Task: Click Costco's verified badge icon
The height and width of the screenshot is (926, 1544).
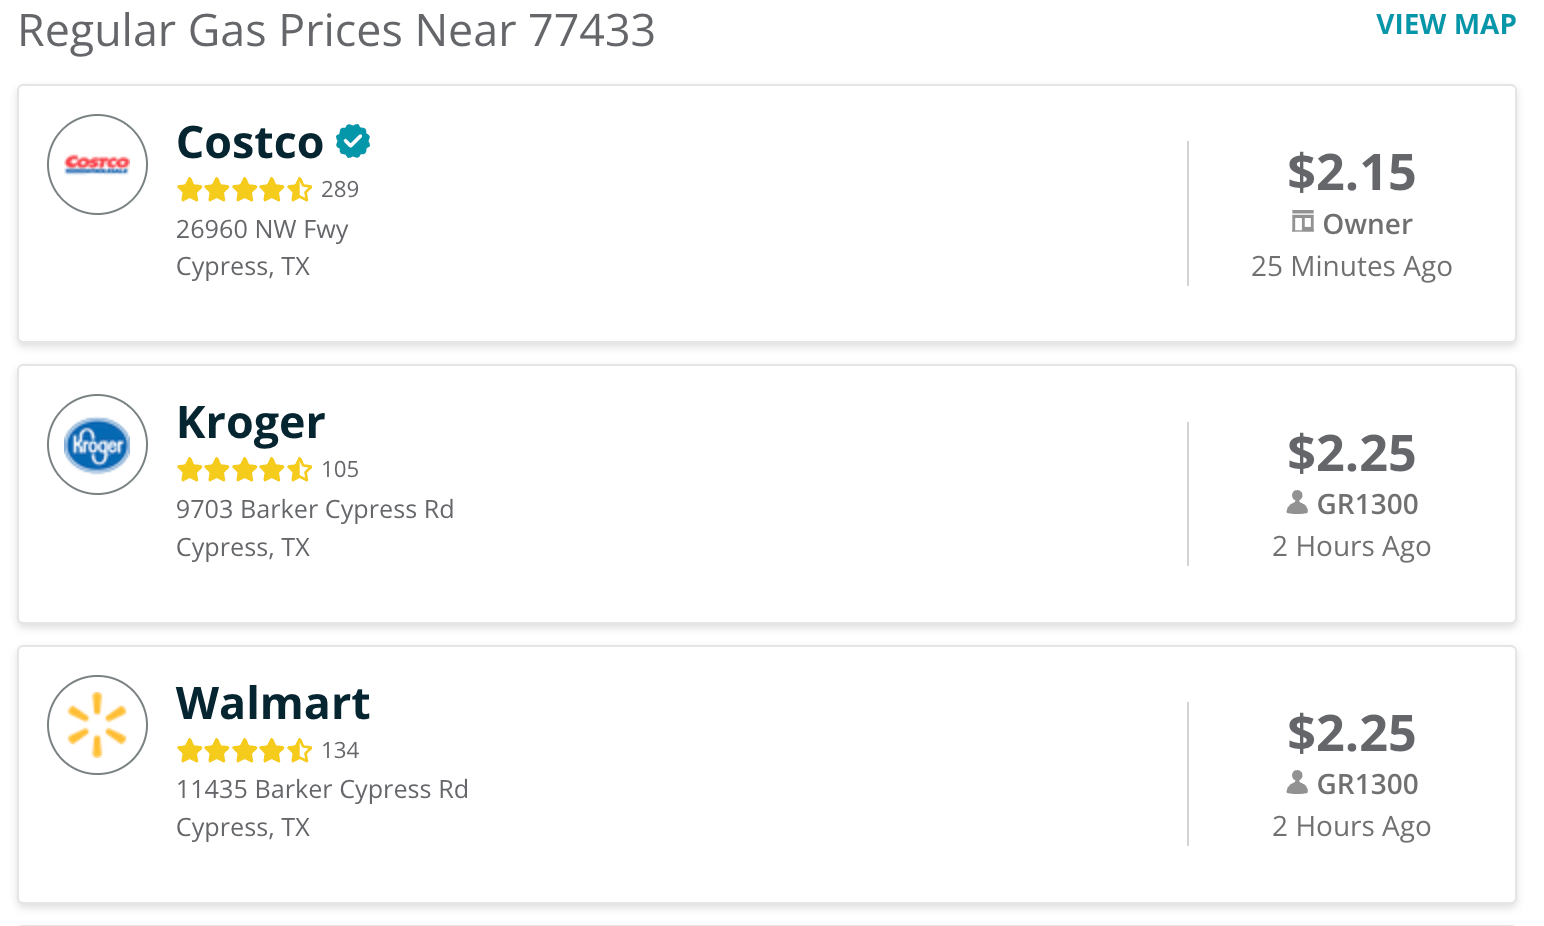Action: (353, 142)
